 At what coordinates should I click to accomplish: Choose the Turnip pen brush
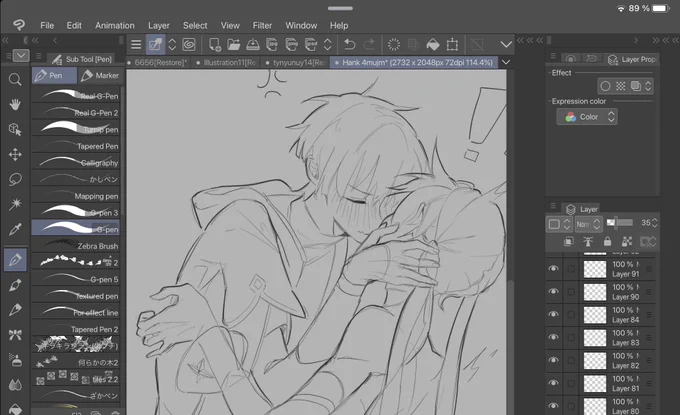(76, 129)
